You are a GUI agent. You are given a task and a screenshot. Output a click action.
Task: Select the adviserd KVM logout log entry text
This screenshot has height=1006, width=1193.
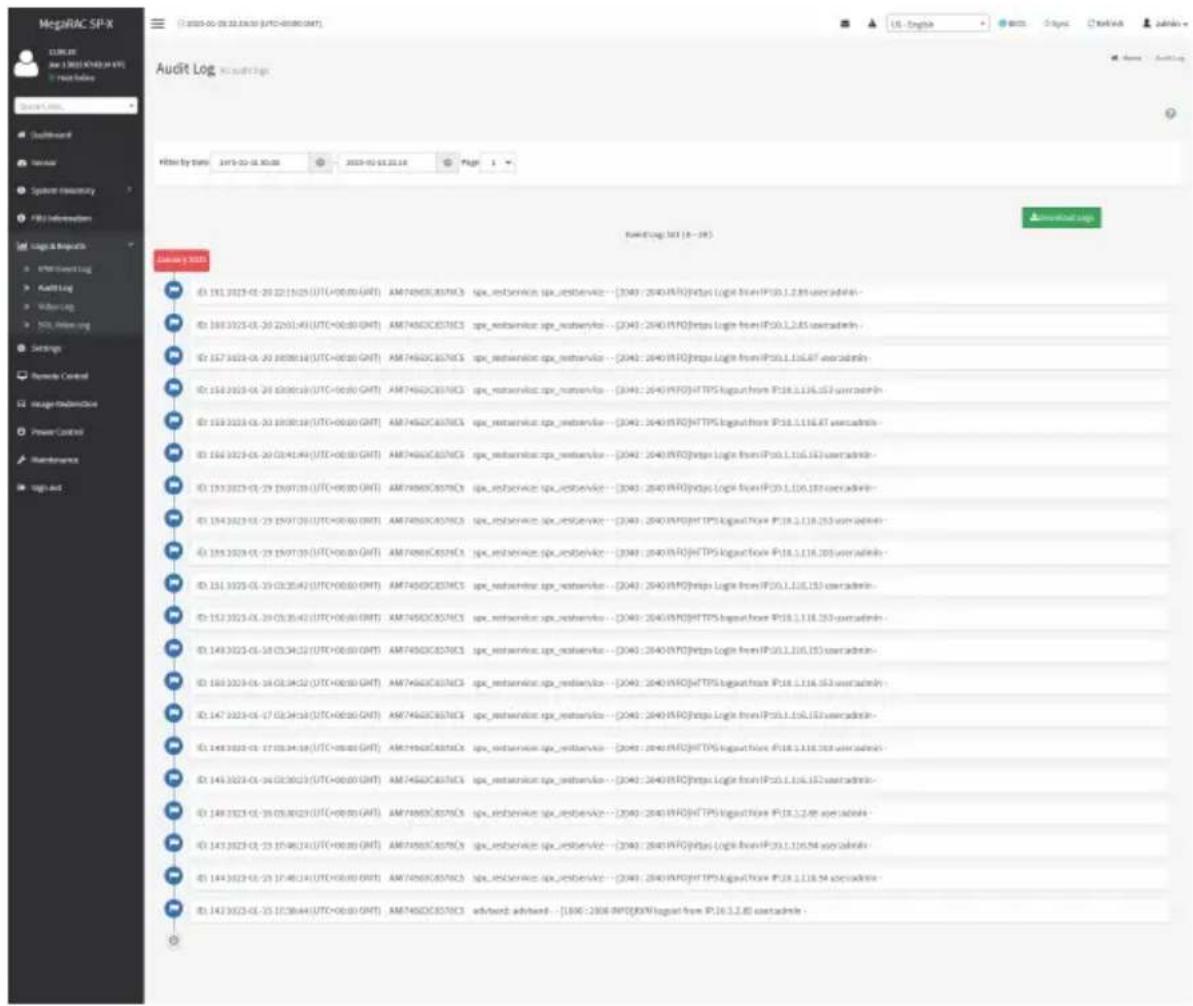501,910
